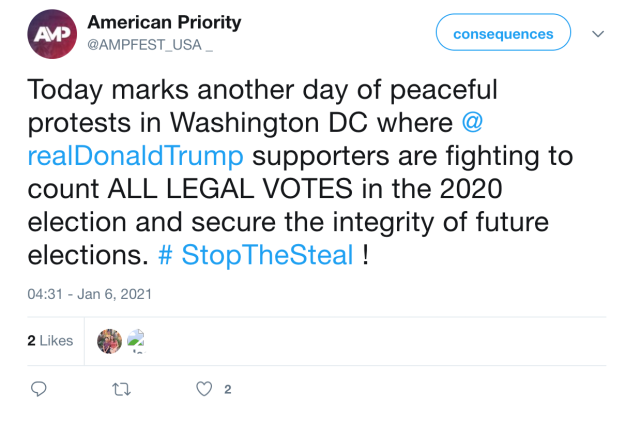
Task: Follow the #StopTheSteal hashtag link
Action: [256, 255]
